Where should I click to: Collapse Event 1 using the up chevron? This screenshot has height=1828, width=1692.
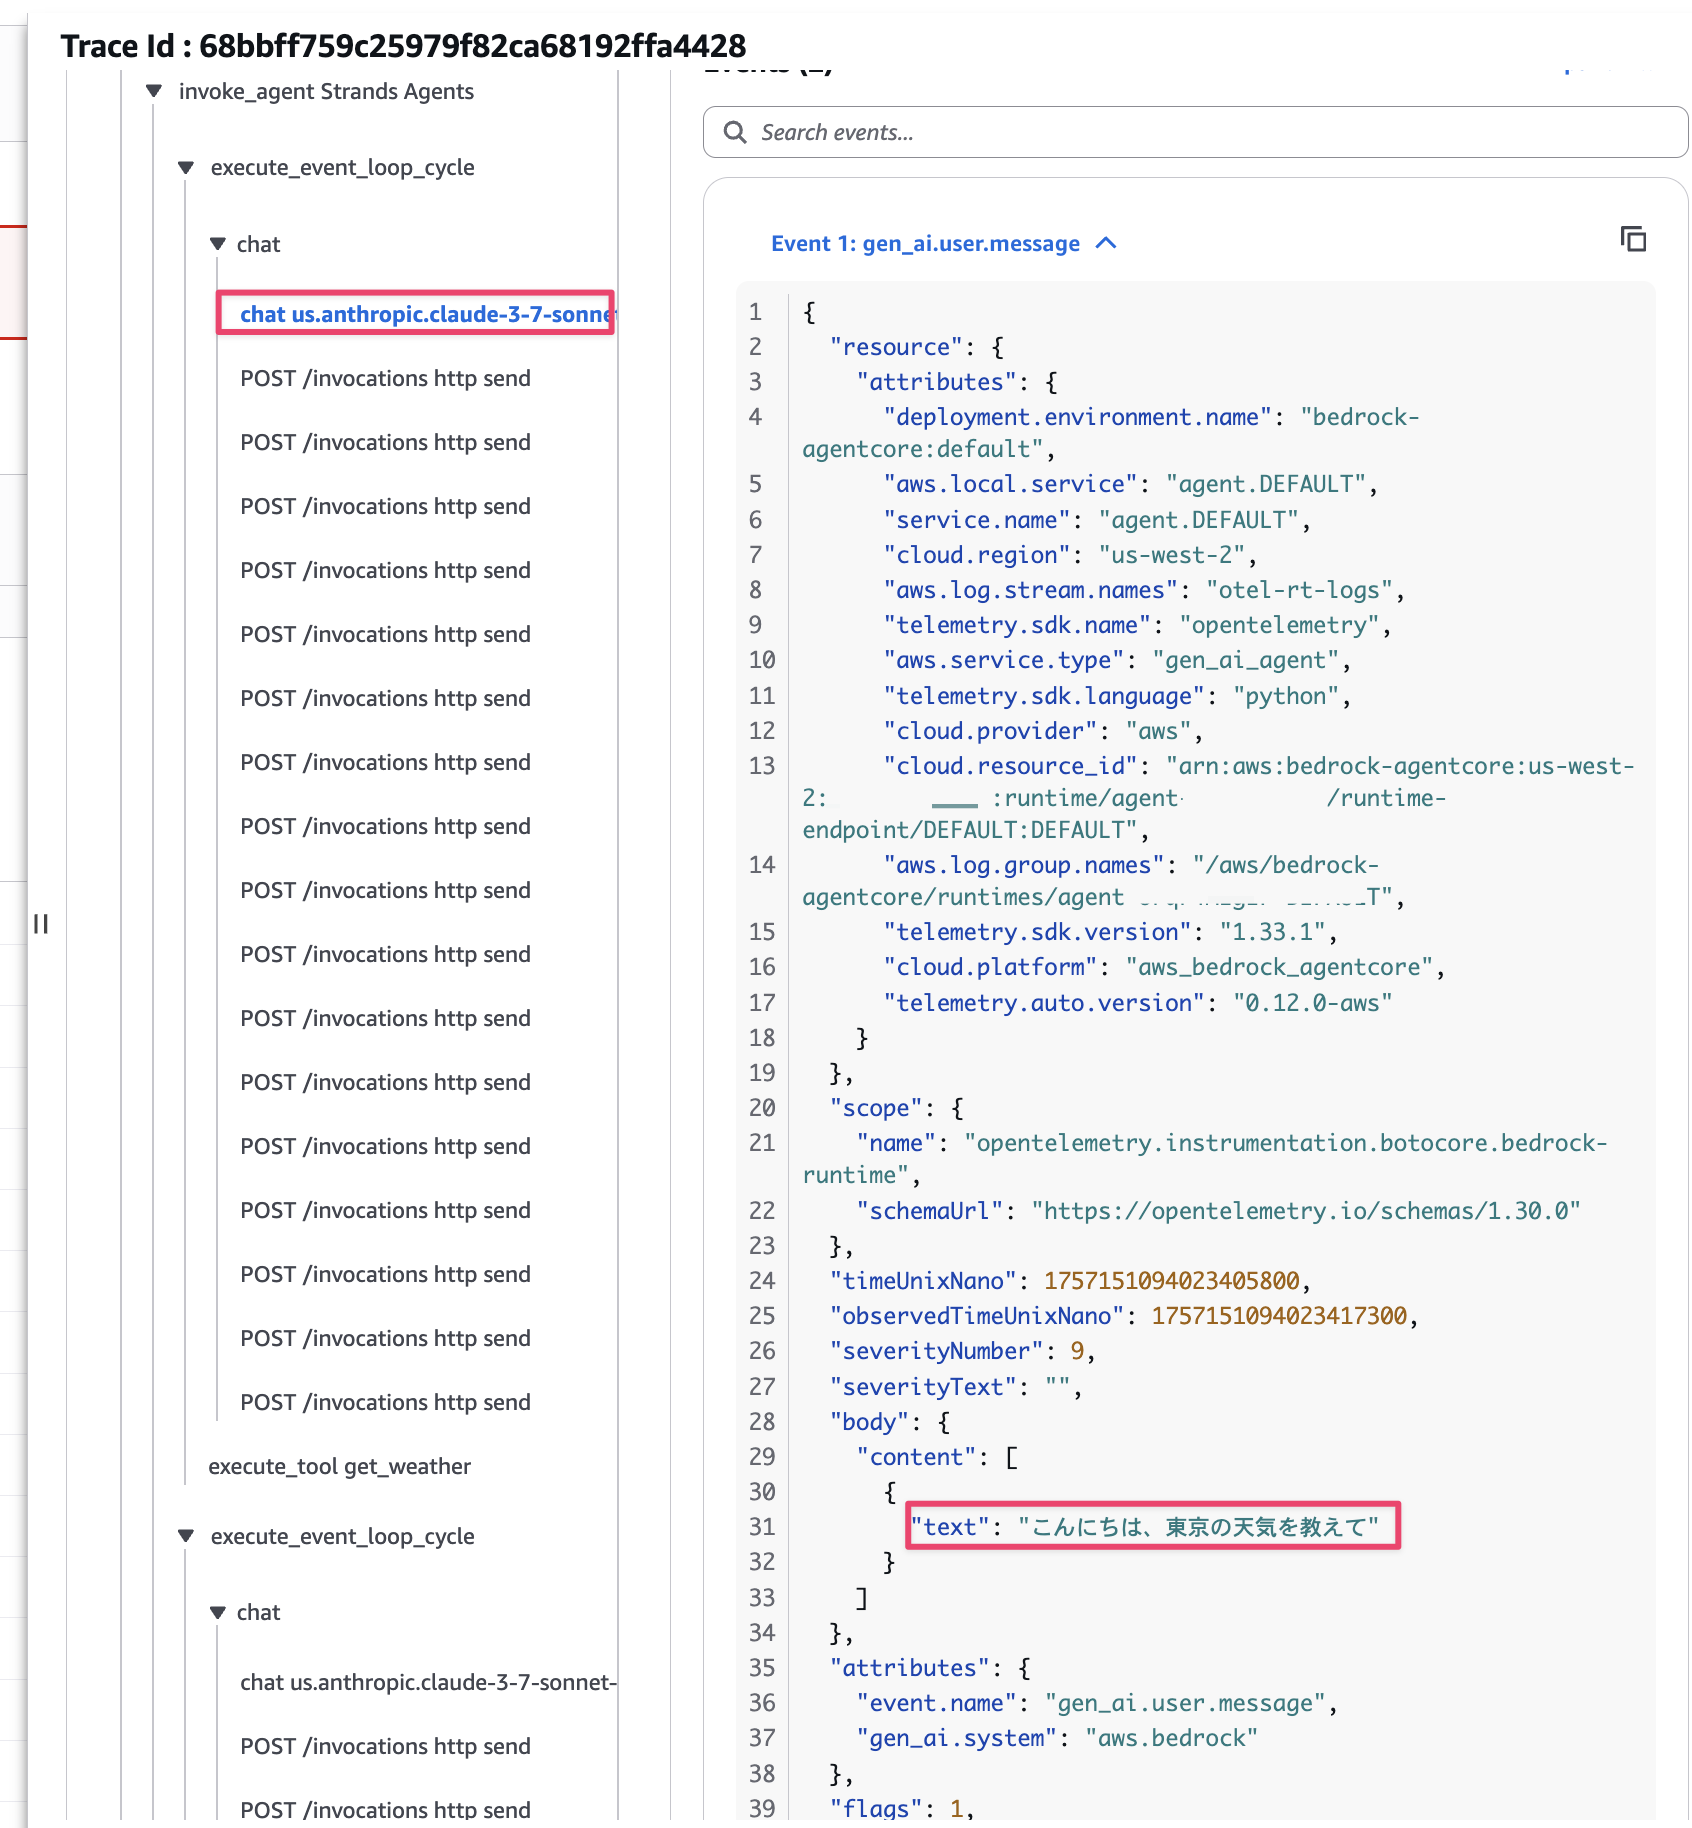coord(1106,243)
